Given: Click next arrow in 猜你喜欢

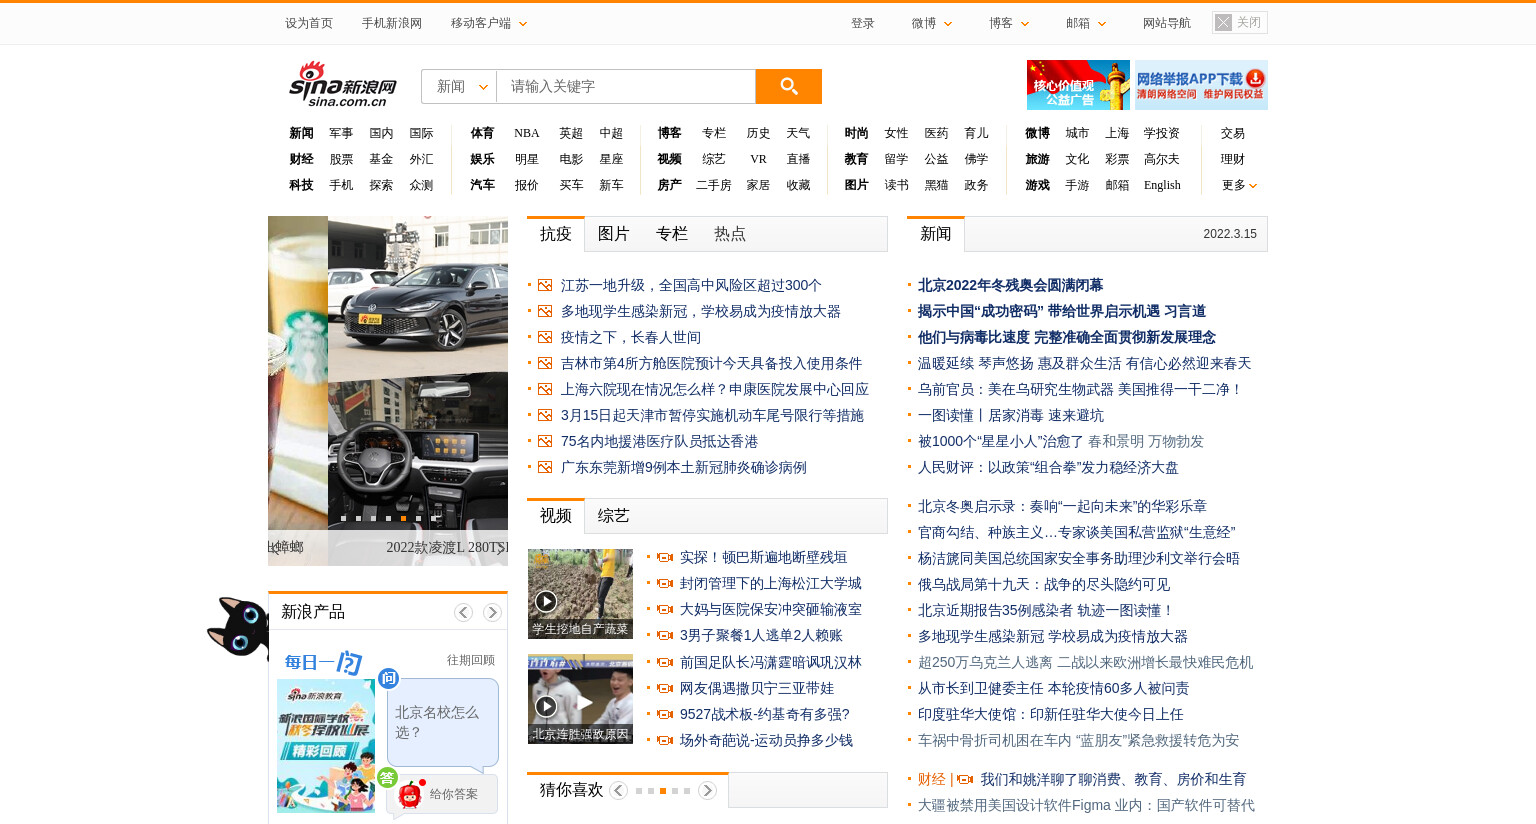Looking at the screenshot, I should pyautogui.click(x=707, y=790).
